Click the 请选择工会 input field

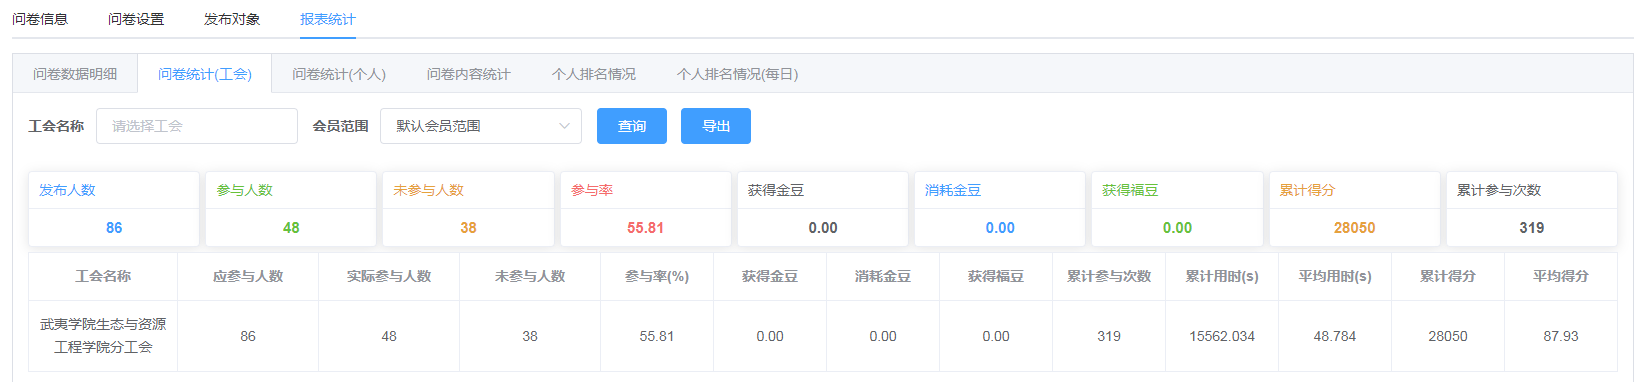point(197,126)
